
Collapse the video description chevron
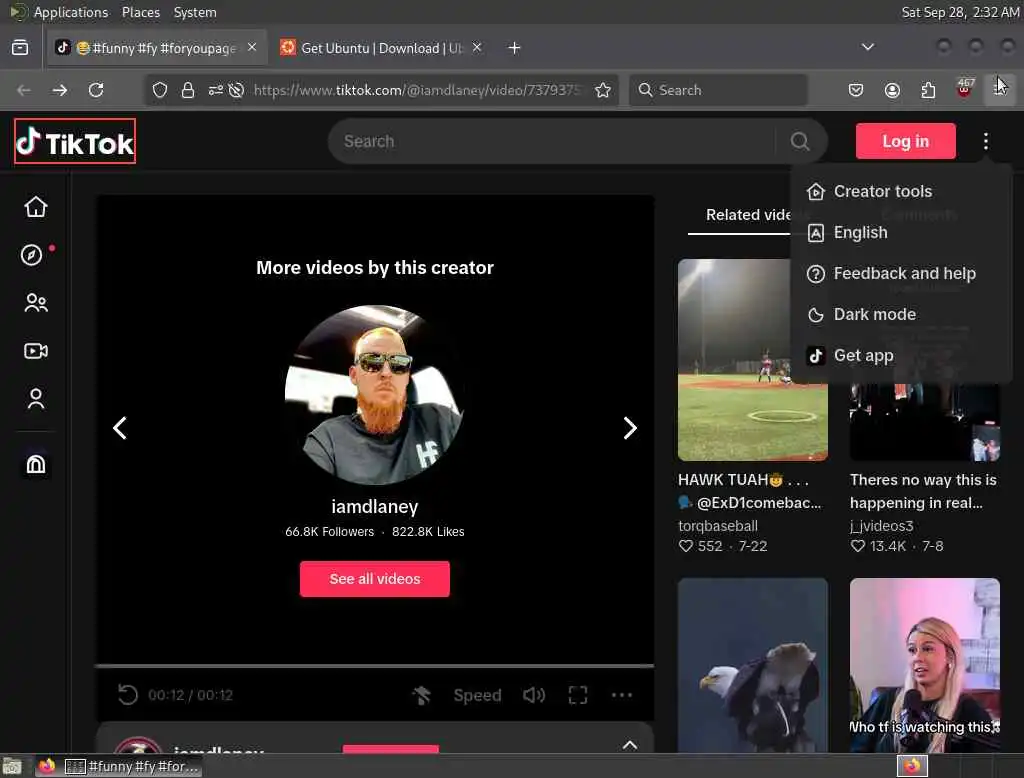[x=630, y=745]
